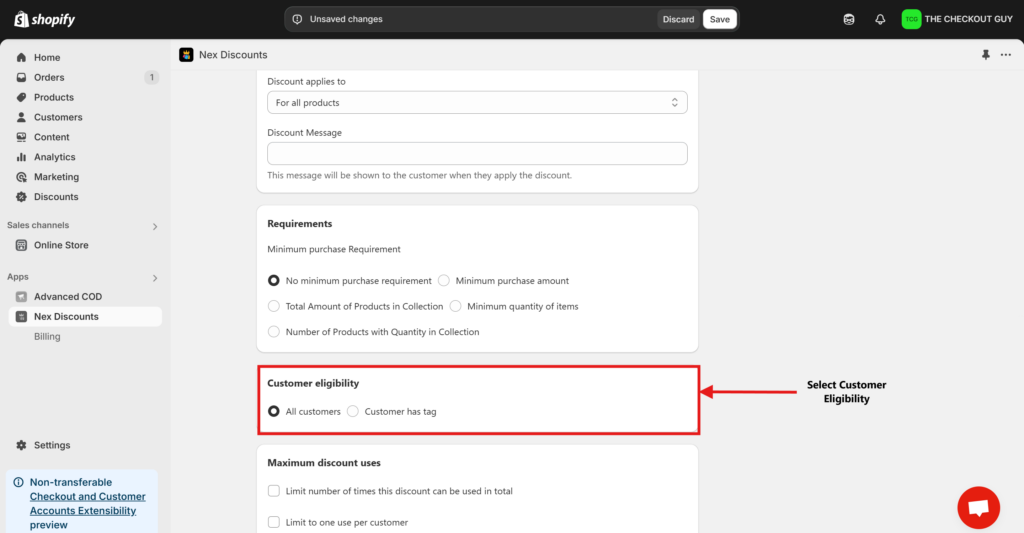Screen dimensions: 1024x533
Task: Open Analytics from the sidebar
Action: pyautogui.click(x=54, y=157)
